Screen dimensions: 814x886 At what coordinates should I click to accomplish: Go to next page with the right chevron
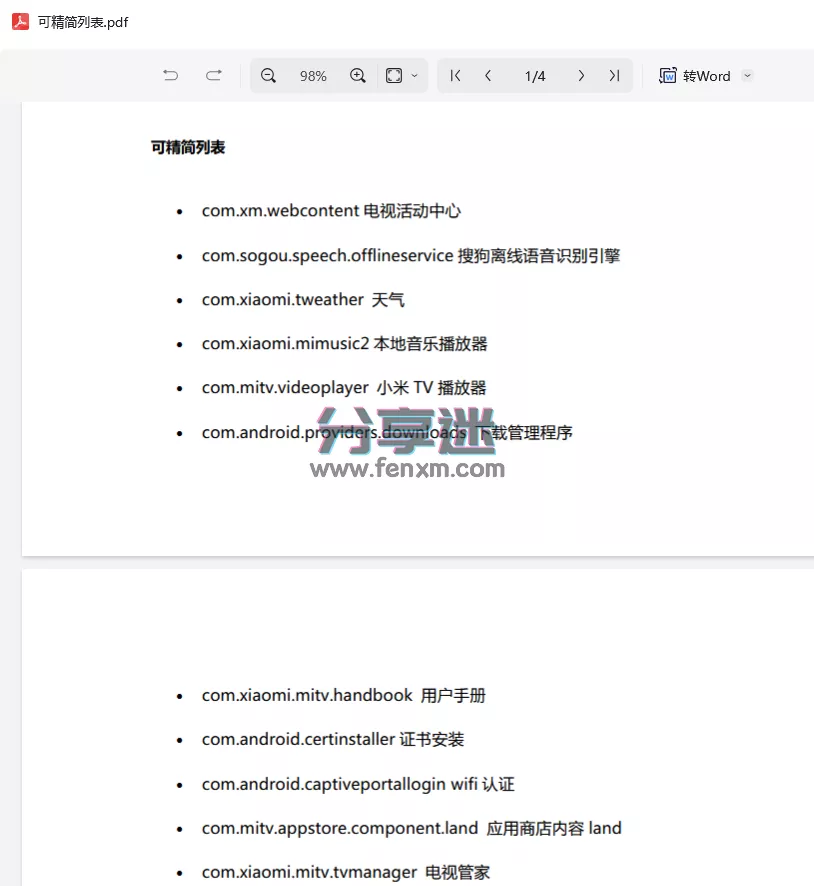coord(582,75)
